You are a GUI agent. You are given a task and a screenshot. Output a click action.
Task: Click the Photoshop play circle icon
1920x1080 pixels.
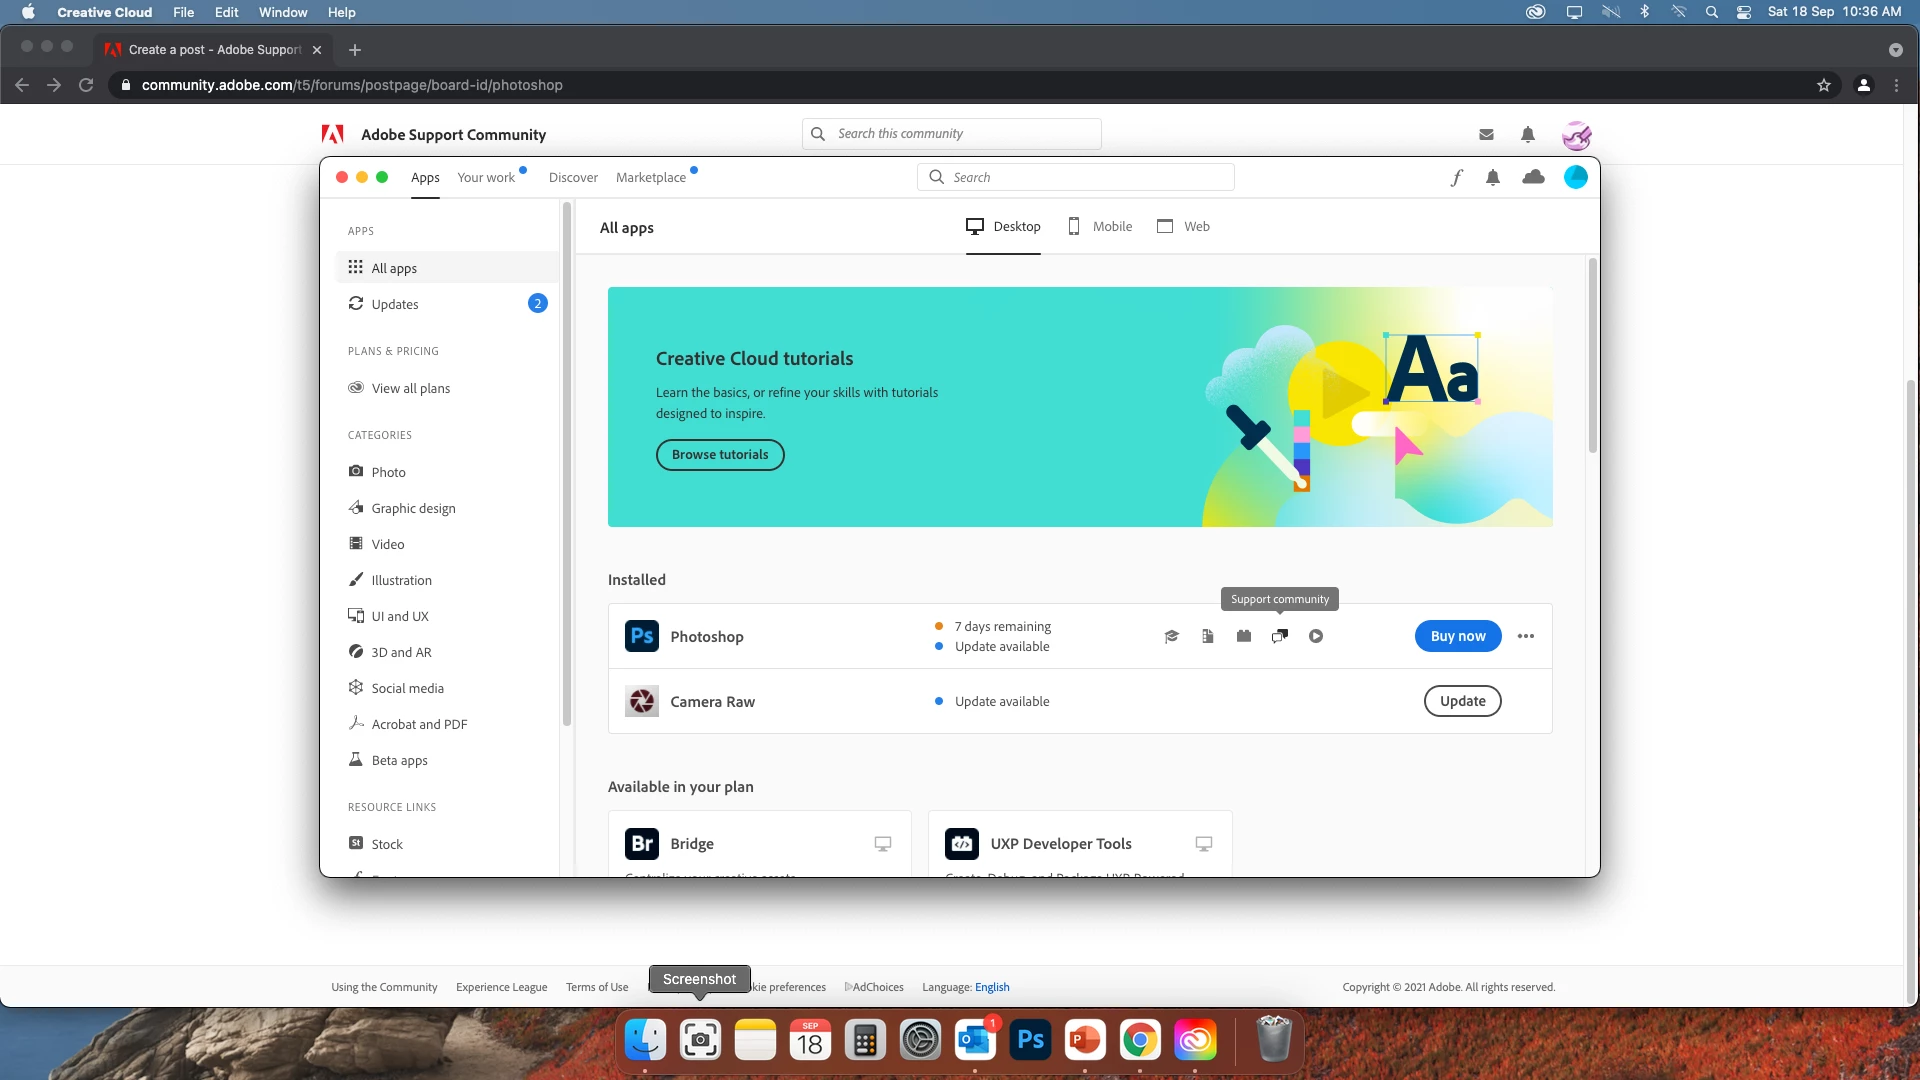[1316, 636]
